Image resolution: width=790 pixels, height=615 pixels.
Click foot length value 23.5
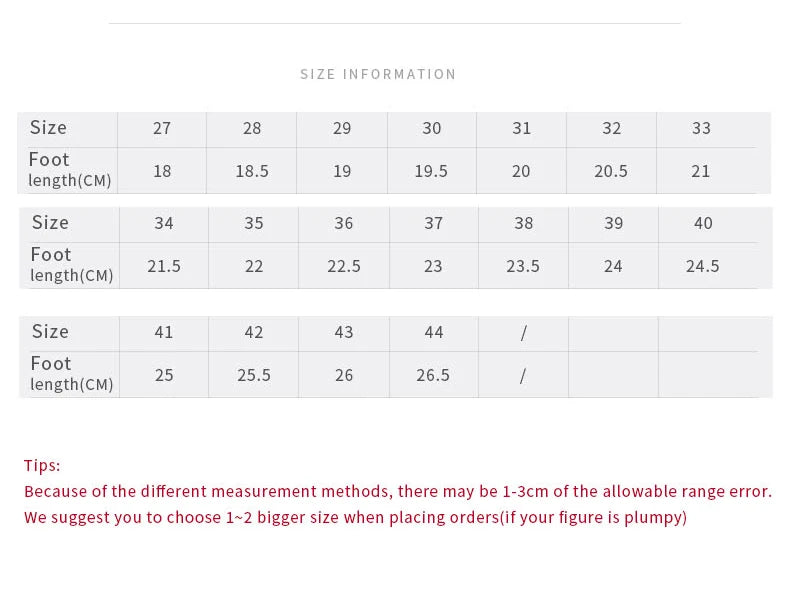click(x=523, y=266)
